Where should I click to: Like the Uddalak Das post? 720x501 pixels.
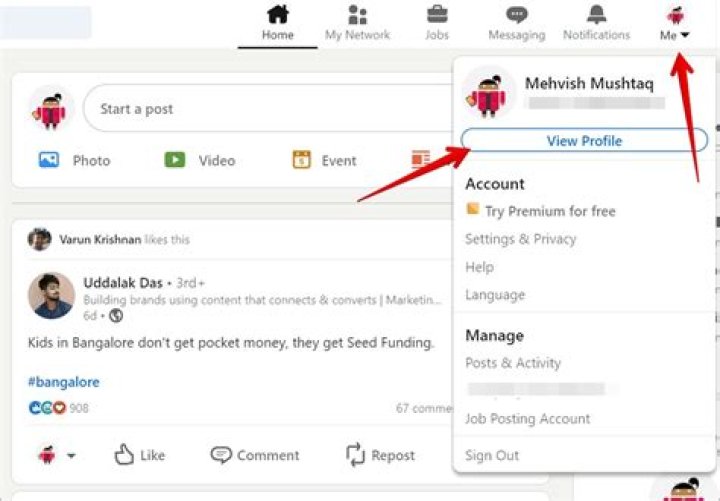(x=140, y=455)
